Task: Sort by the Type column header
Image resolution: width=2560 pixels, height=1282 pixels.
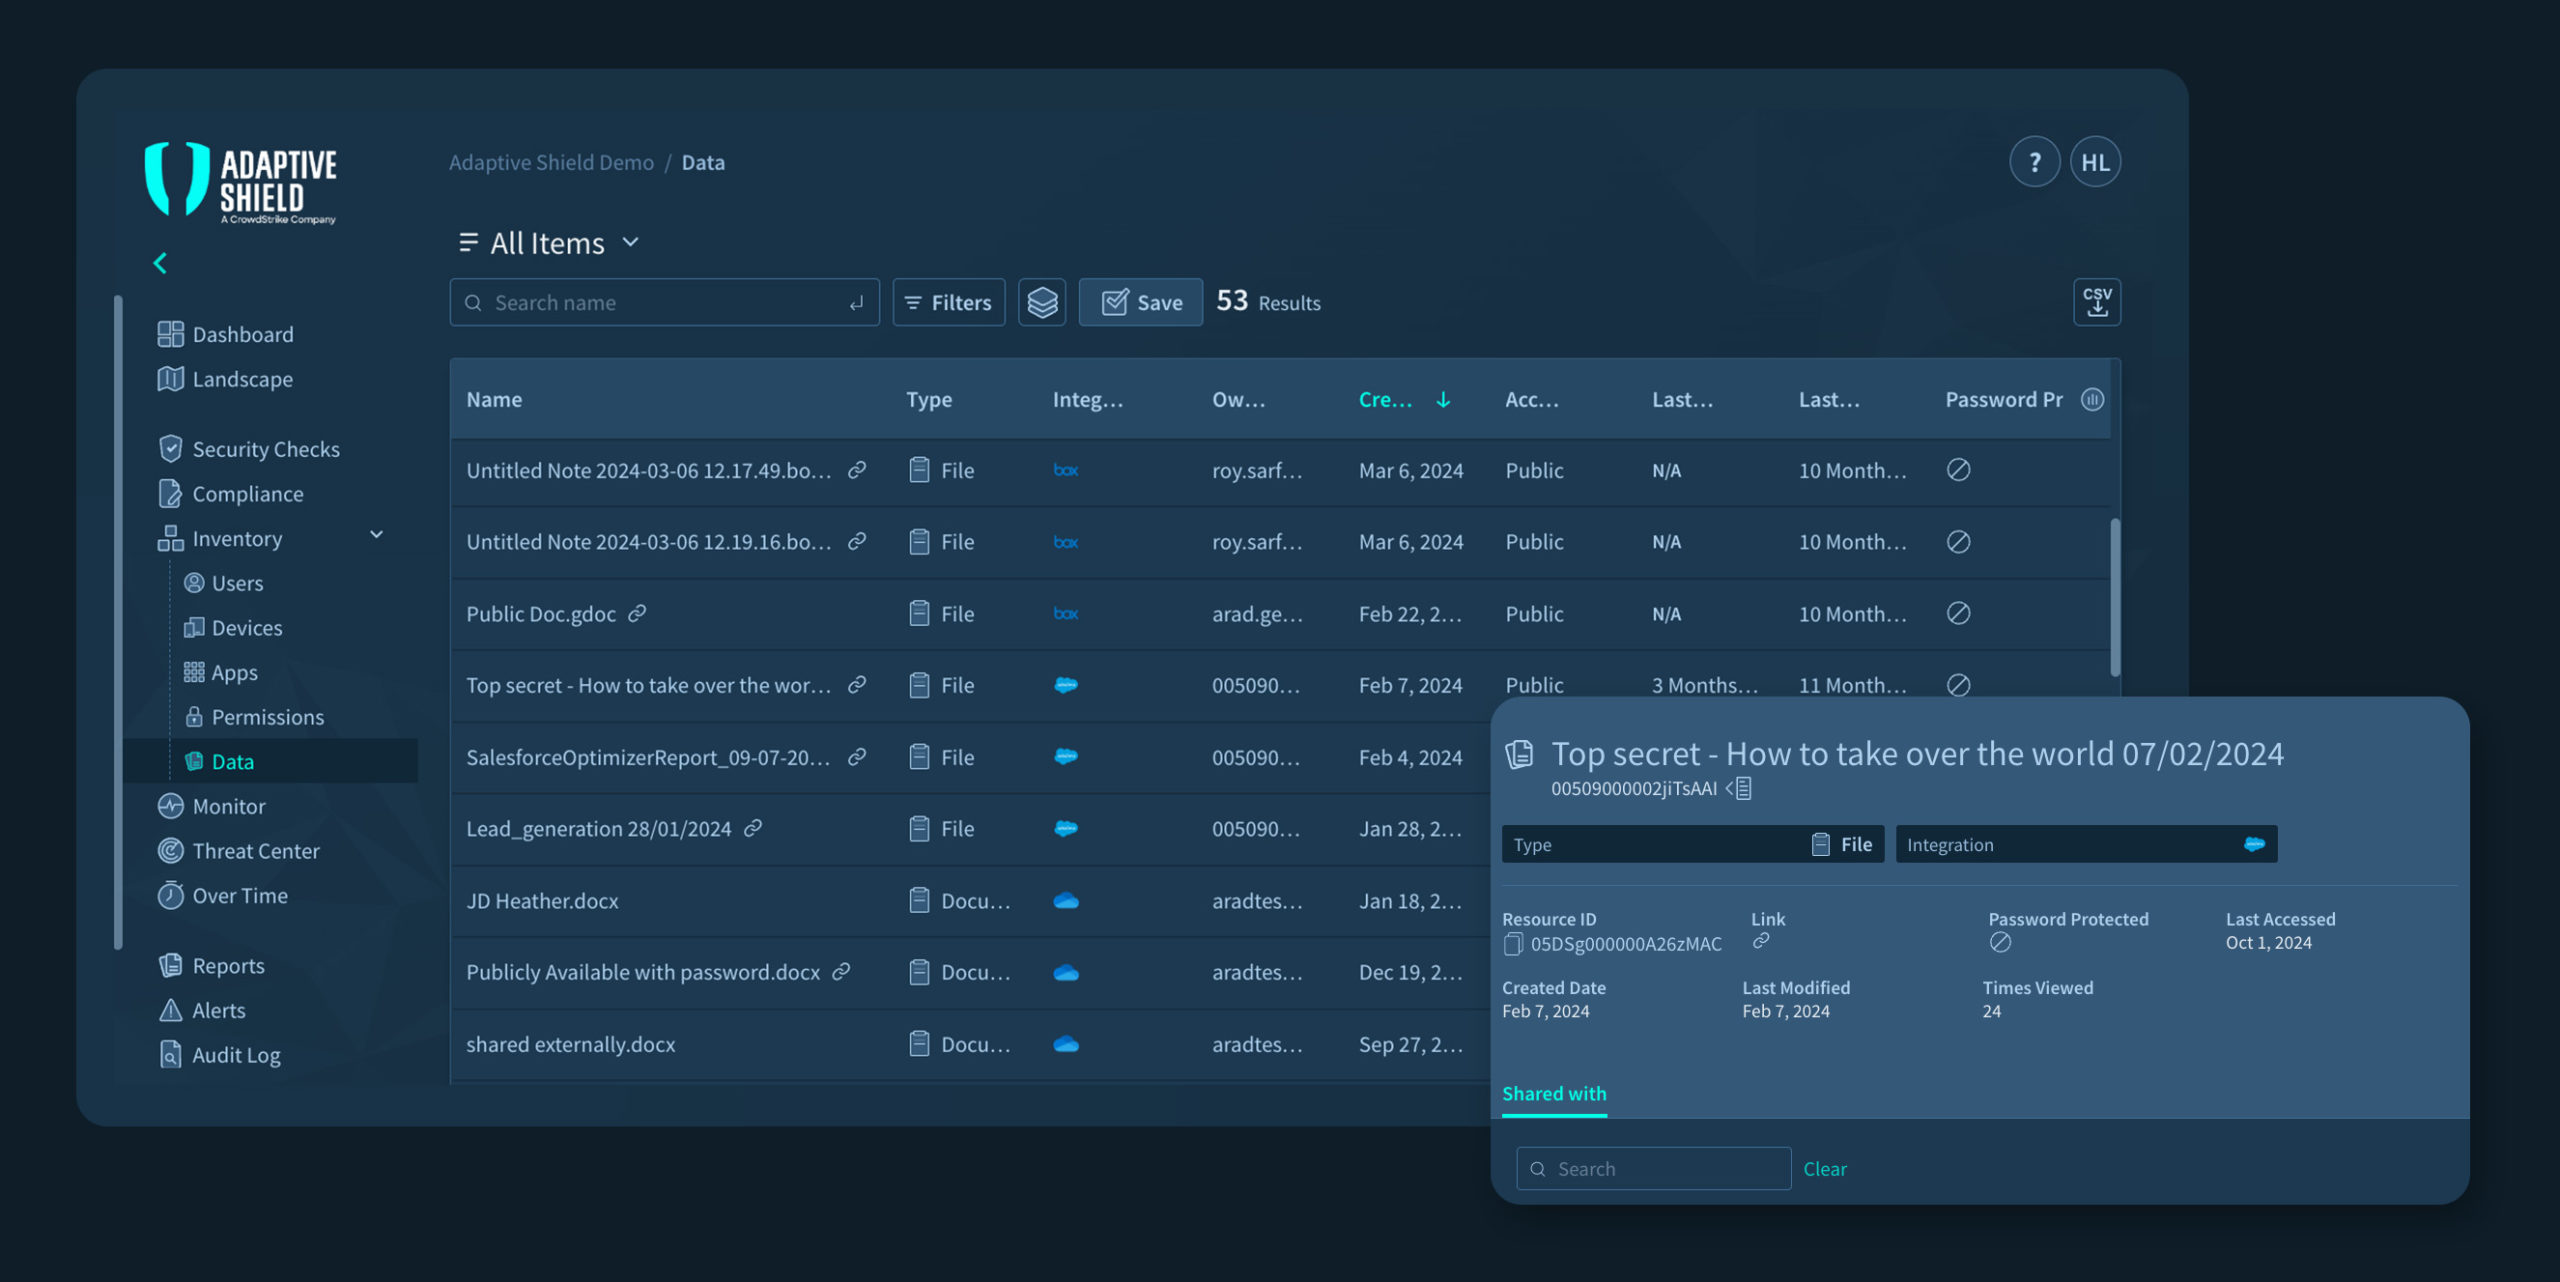Action: pyautogui.click(x=929, y=400)
